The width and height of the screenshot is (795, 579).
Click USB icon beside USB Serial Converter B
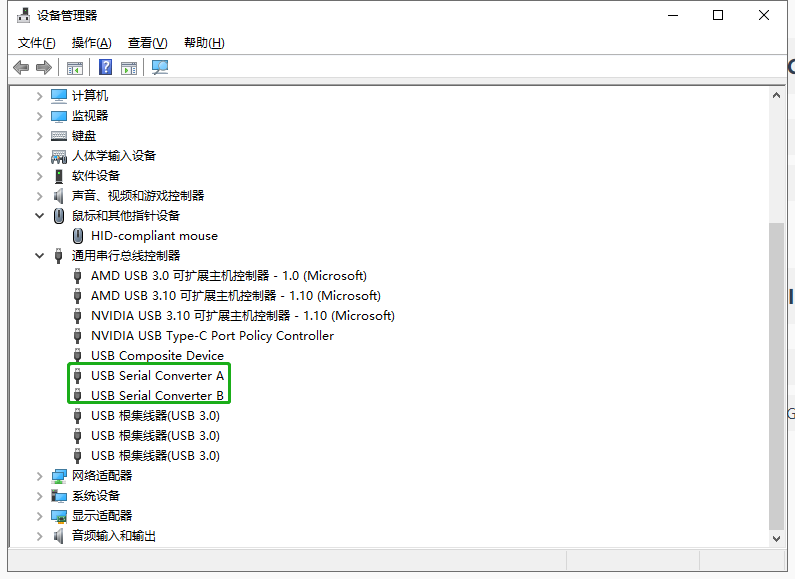[x=78, y=395]
